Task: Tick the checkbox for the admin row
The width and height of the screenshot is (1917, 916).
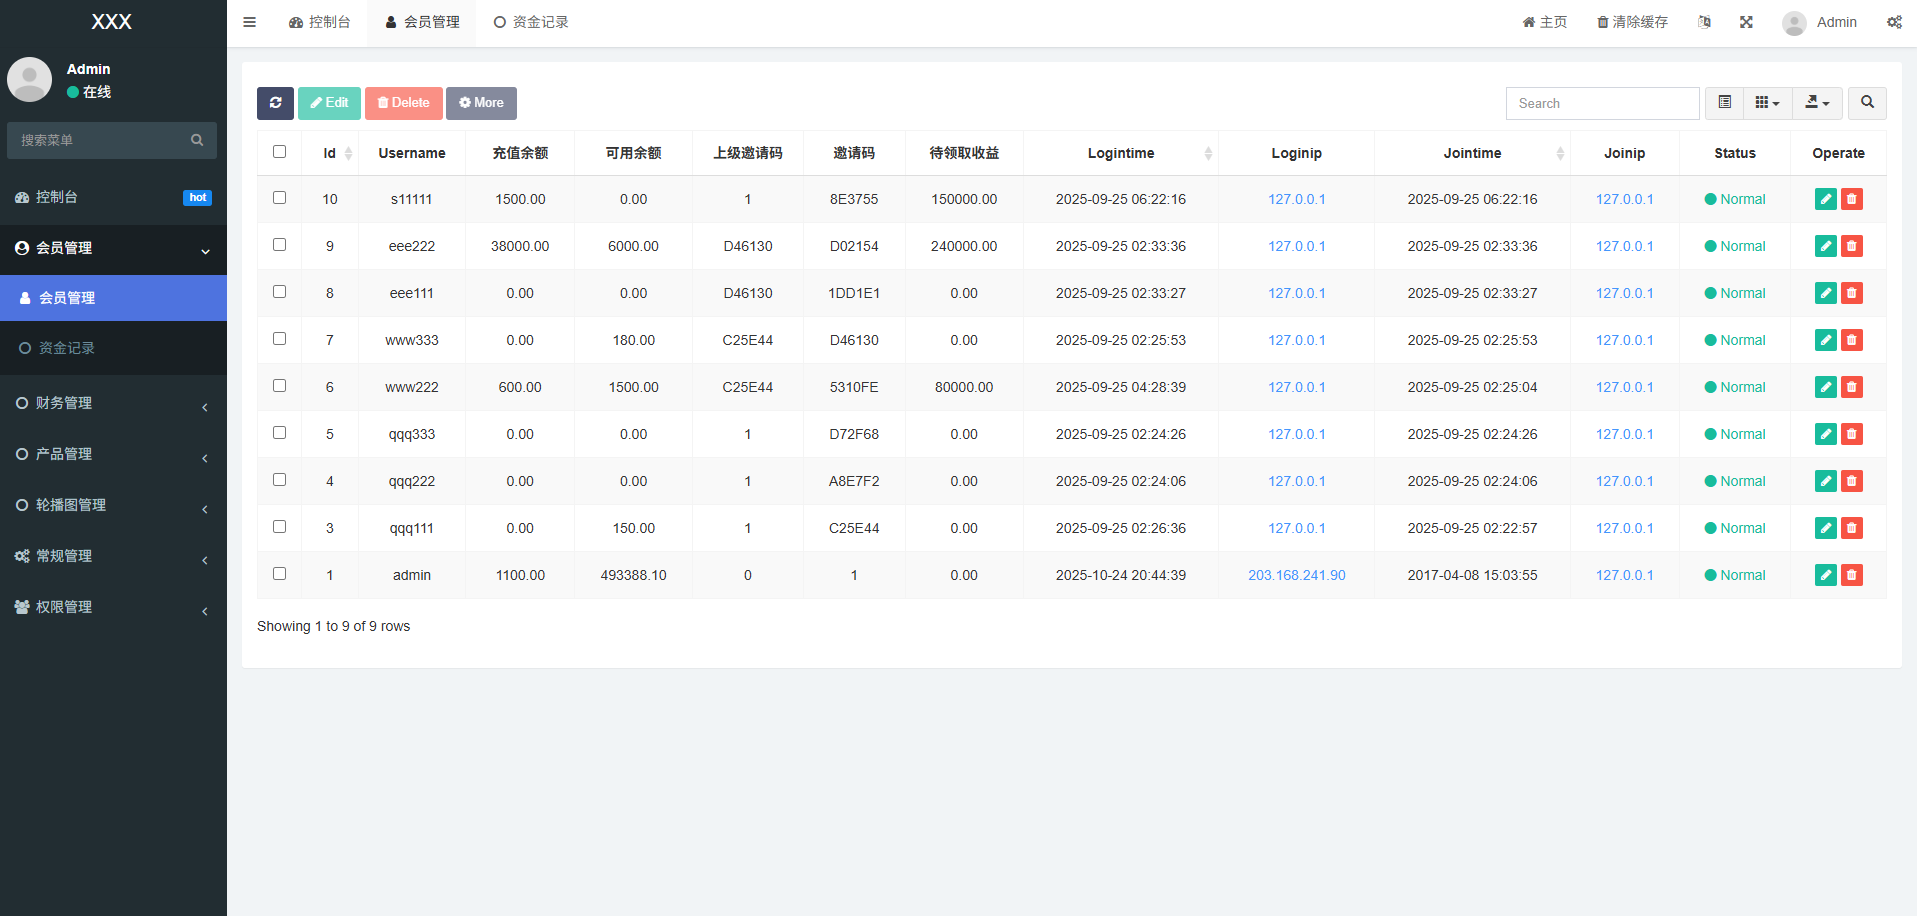Action: point(280,574)
